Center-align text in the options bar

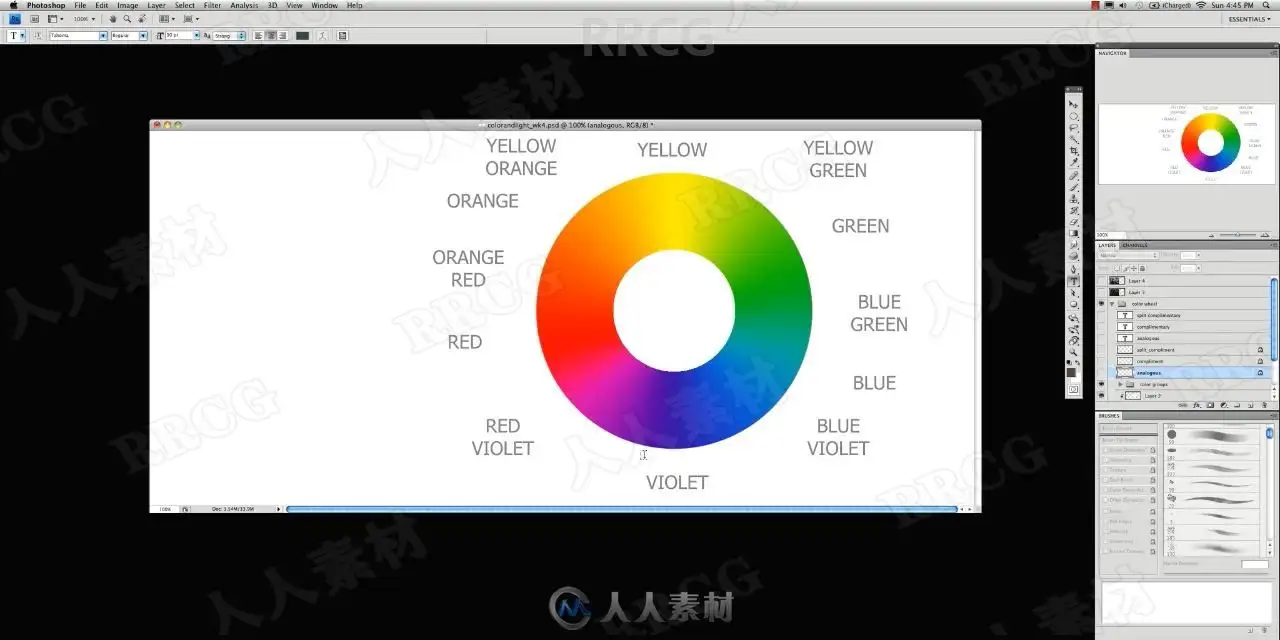[x=271, y=36]
